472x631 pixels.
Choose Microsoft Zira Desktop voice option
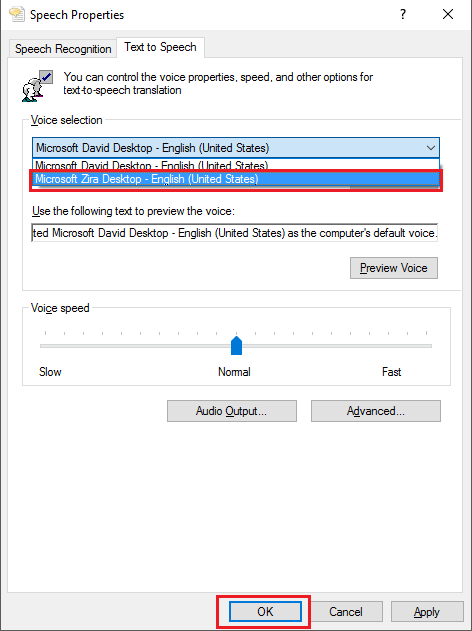point(236,179)
